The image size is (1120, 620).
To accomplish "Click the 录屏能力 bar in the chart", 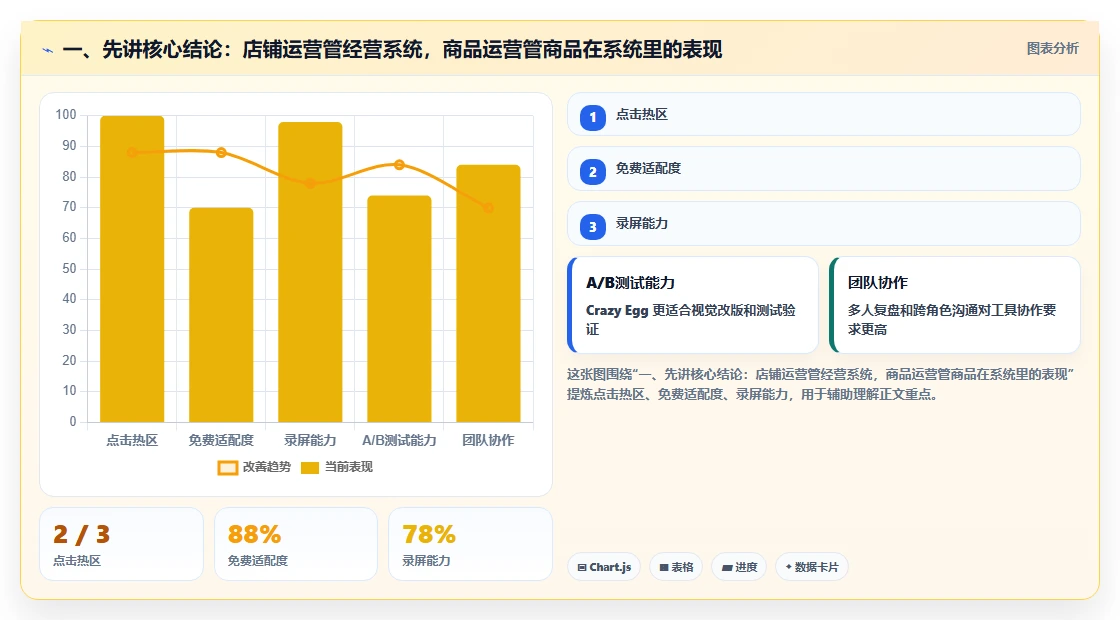I will pos(310,272).
